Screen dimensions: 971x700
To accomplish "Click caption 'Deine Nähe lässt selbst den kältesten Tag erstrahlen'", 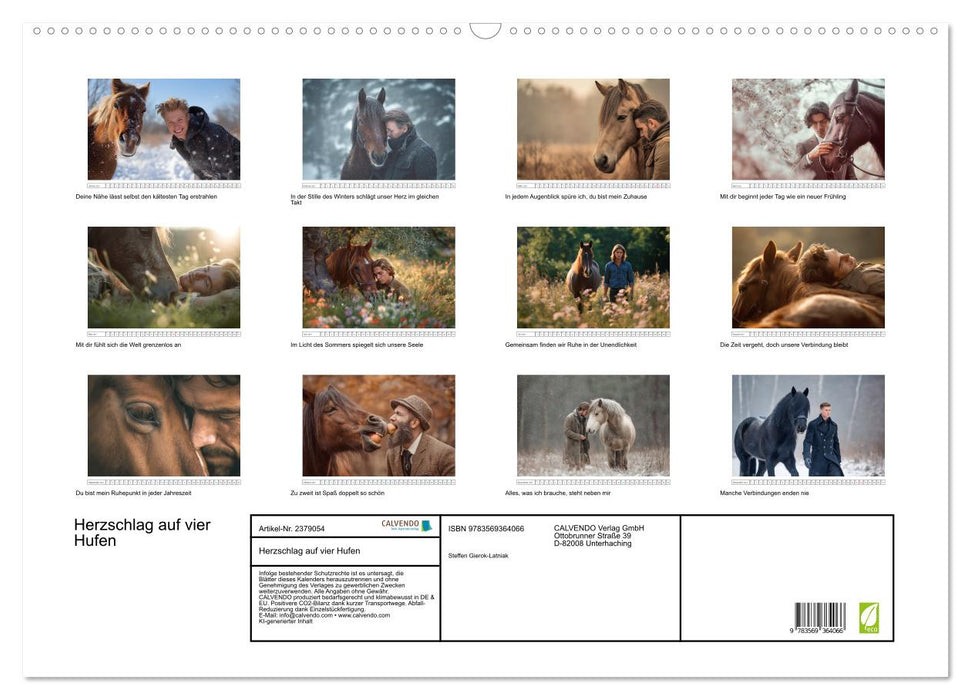I will pyautogui.click(x=146, y=196).
